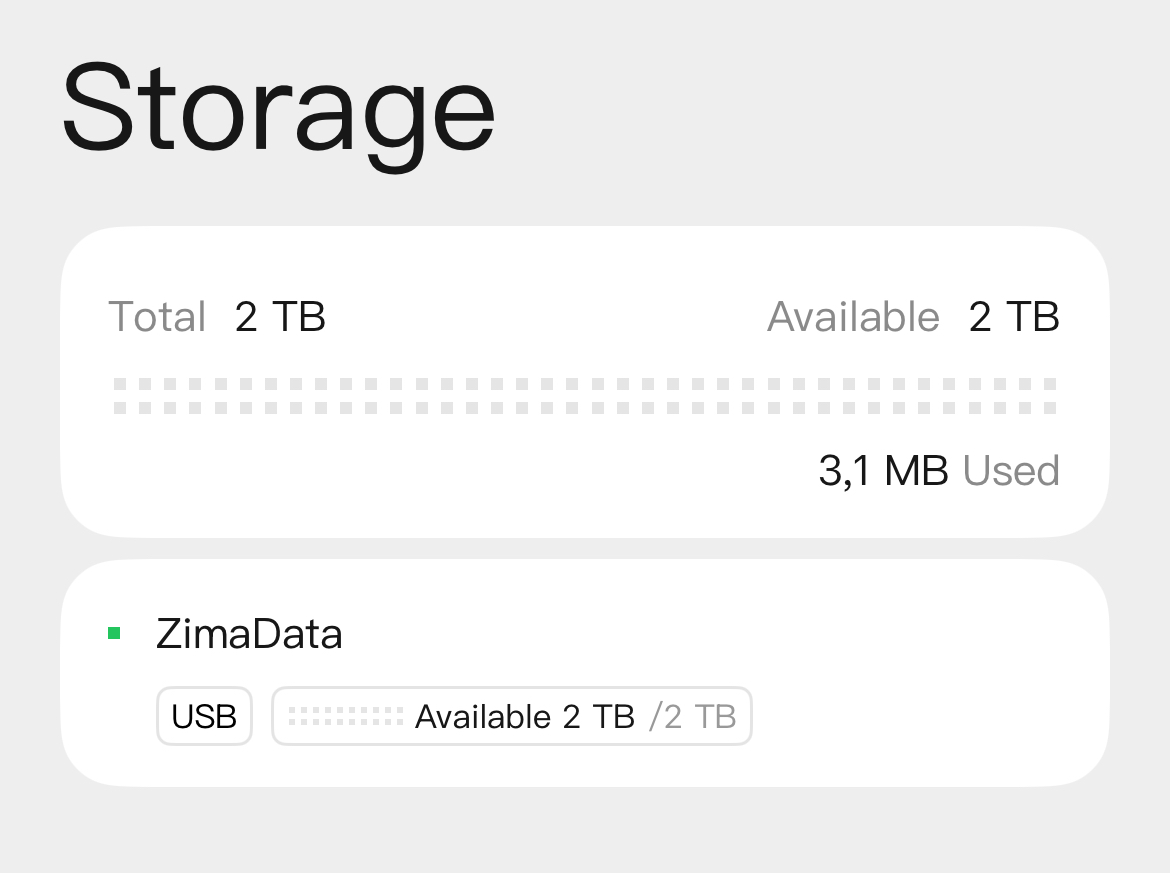Click the USB badge under ZimaData

pyautogui.click(x=204, y=716)
